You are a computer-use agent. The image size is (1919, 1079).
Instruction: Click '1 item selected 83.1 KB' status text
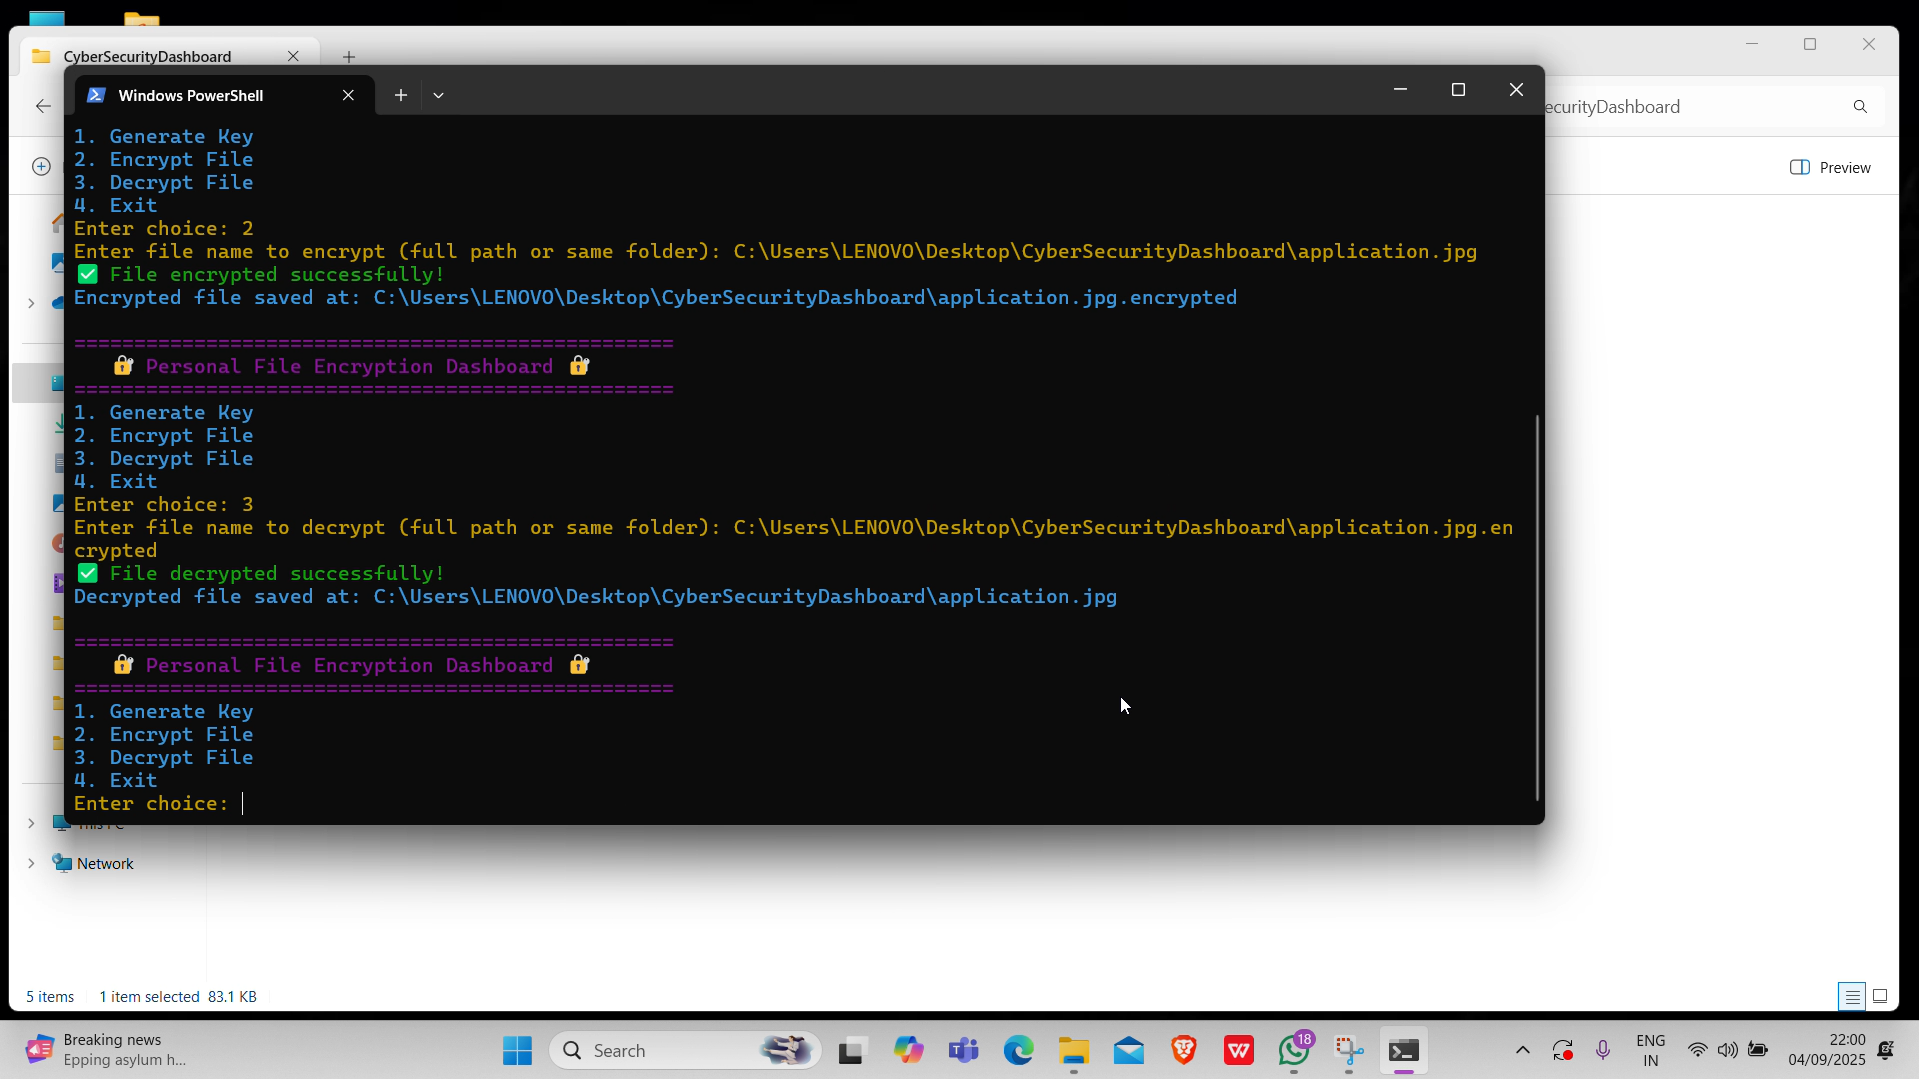pyautogui.click(x=178, y=996)
